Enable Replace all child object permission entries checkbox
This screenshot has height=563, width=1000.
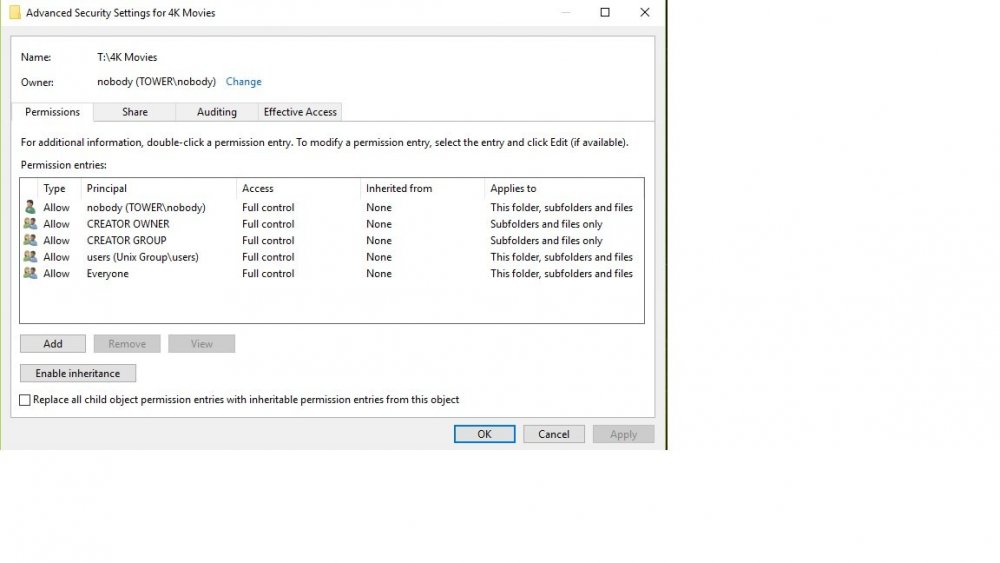pos(25,400)
